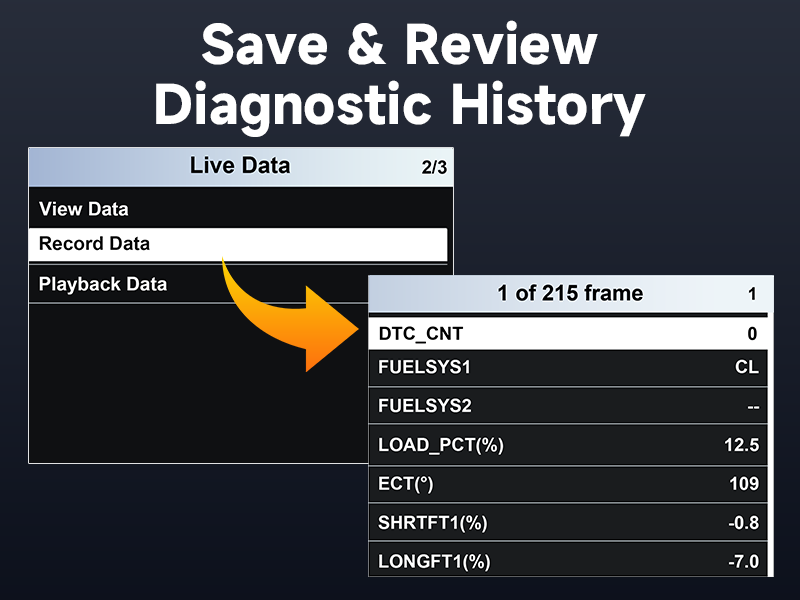The height and width of the screenshot is (600, 800).
Task: Click the -0.8 short fuel trim value
Action: coord(744,523)
